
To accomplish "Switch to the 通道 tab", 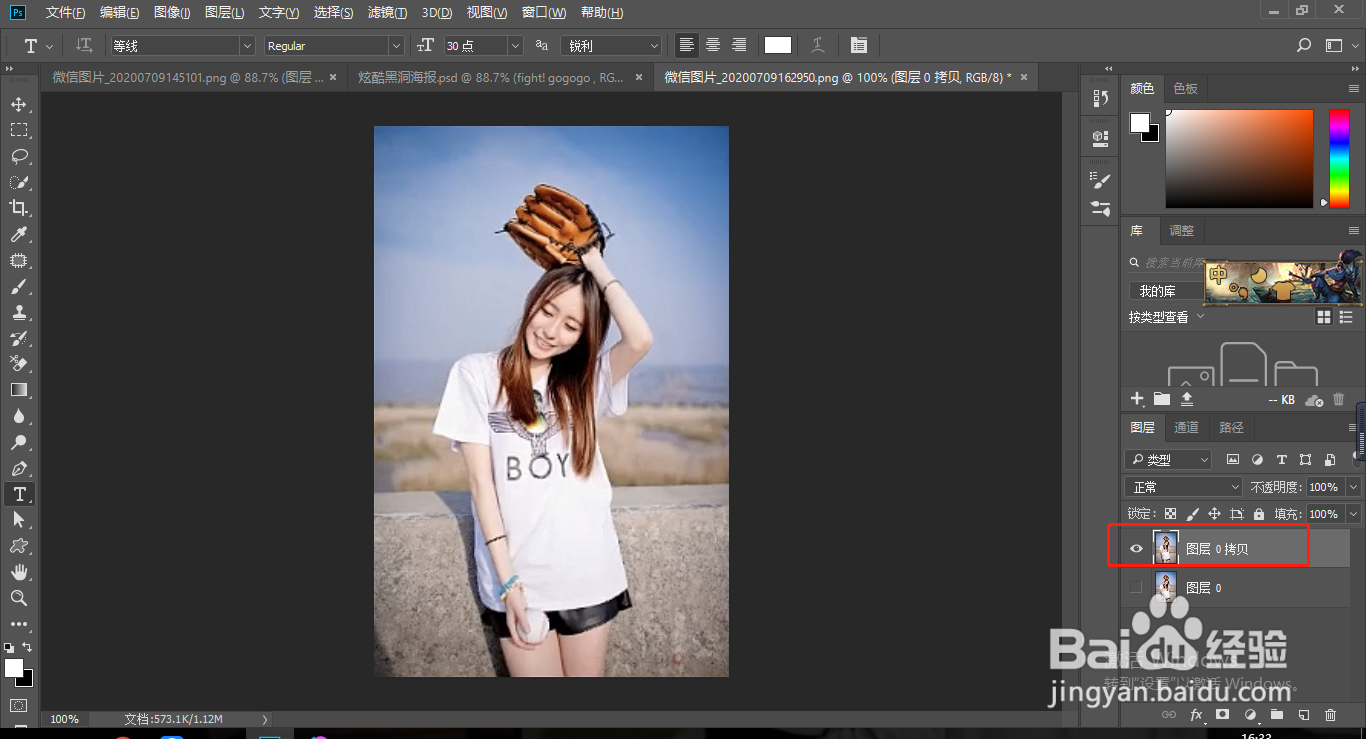I will pos(1186,427).
